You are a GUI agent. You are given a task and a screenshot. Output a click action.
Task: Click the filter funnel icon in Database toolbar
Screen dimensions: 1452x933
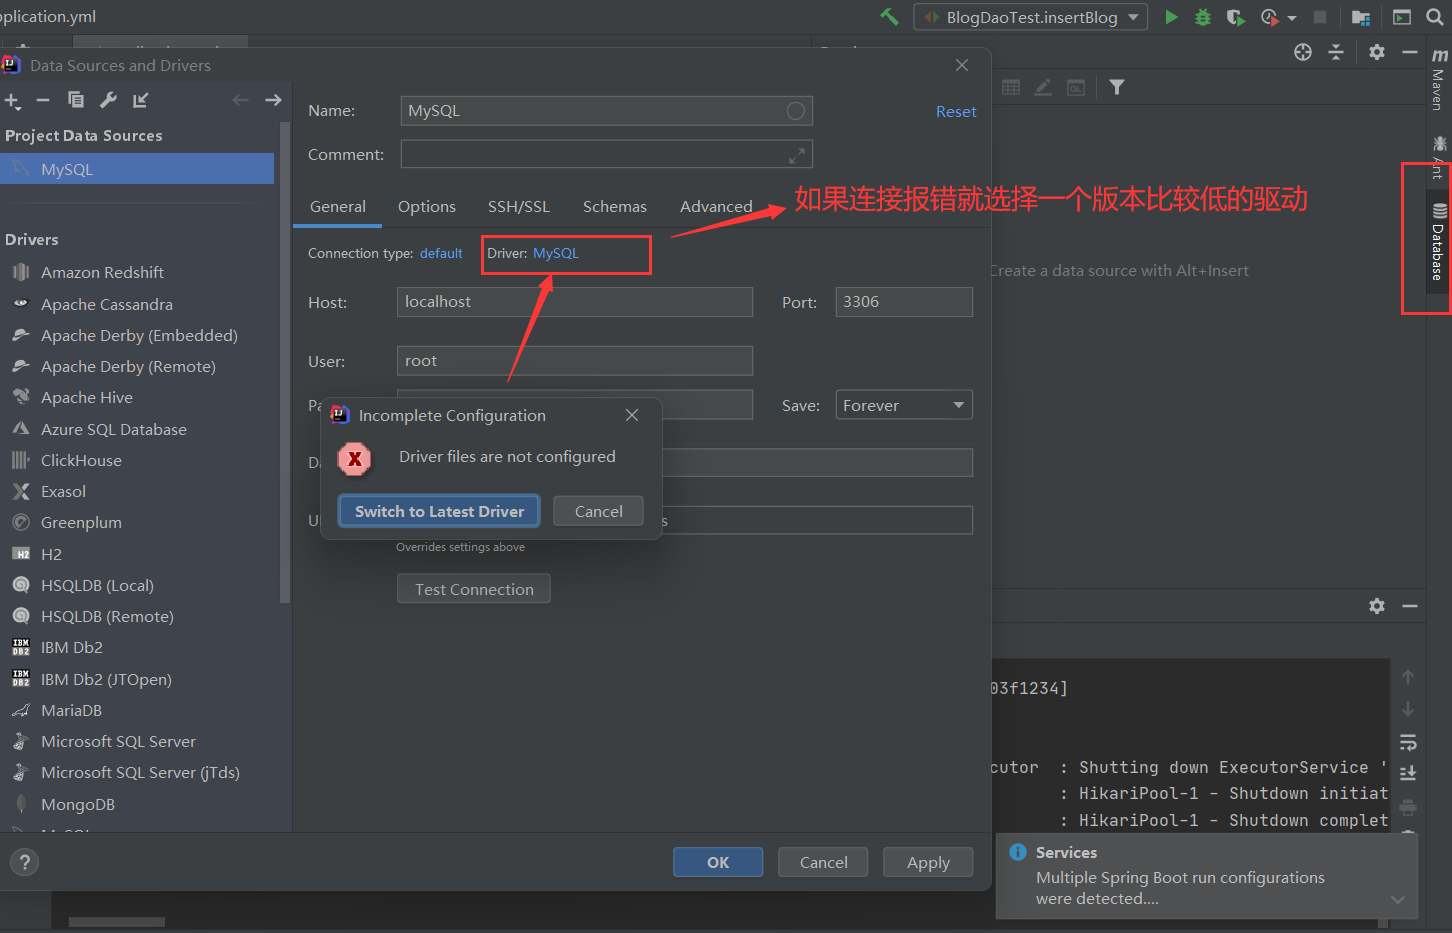(1117, 87)
